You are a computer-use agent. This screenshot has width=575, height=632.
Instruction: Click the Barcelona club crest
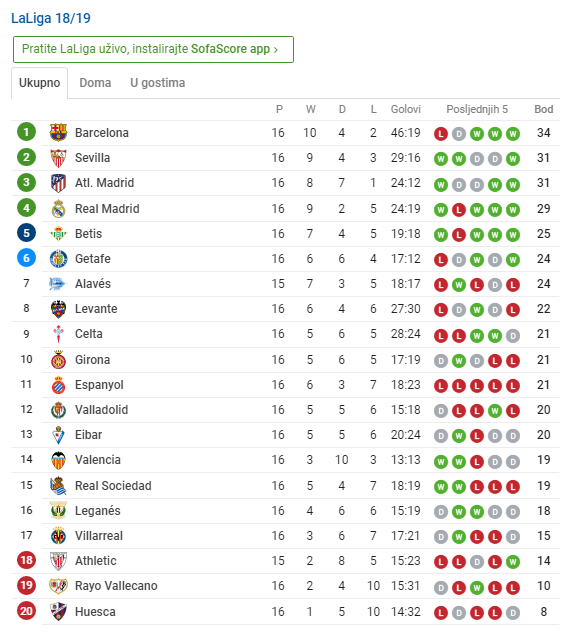58,132
